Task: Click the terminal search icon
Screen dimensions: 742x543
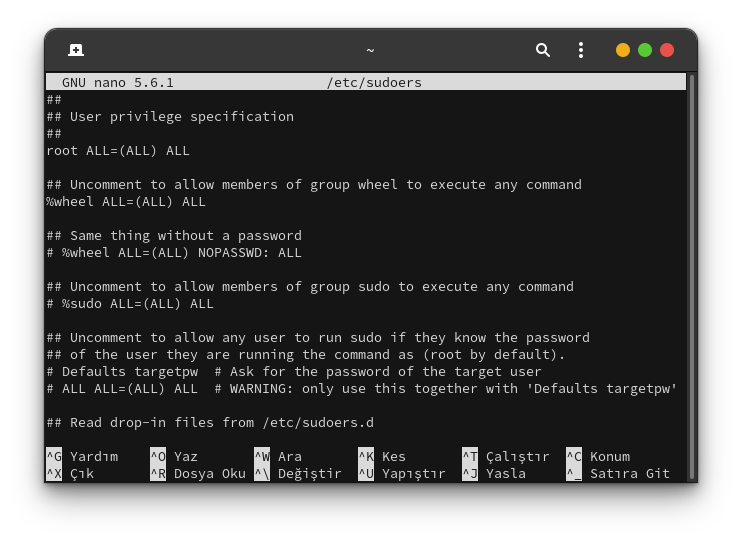Action: coord(543,50)
